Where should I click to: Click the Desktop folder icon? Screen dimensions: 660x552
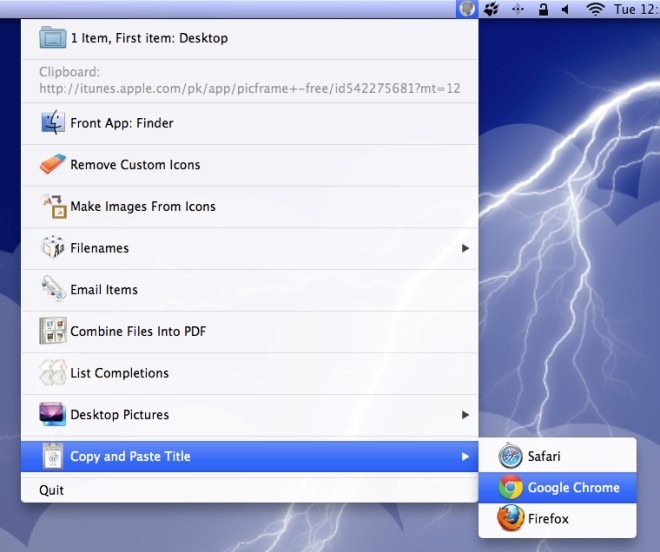pyautogui.click(x=53, y=38)
